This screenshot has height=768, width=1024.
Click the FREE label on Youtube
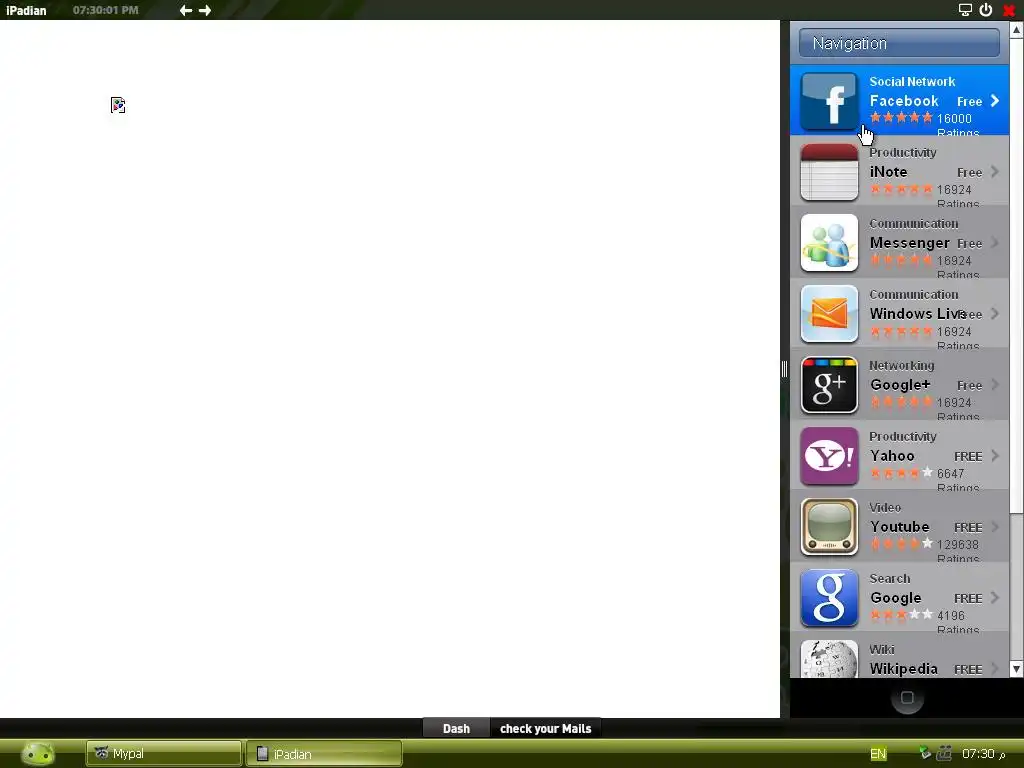968,528
